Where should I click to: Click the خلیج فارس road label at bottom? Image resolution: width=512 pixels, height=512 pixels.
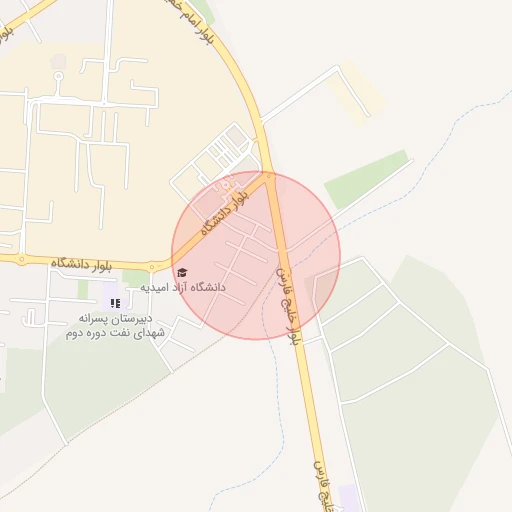[323, 486]
